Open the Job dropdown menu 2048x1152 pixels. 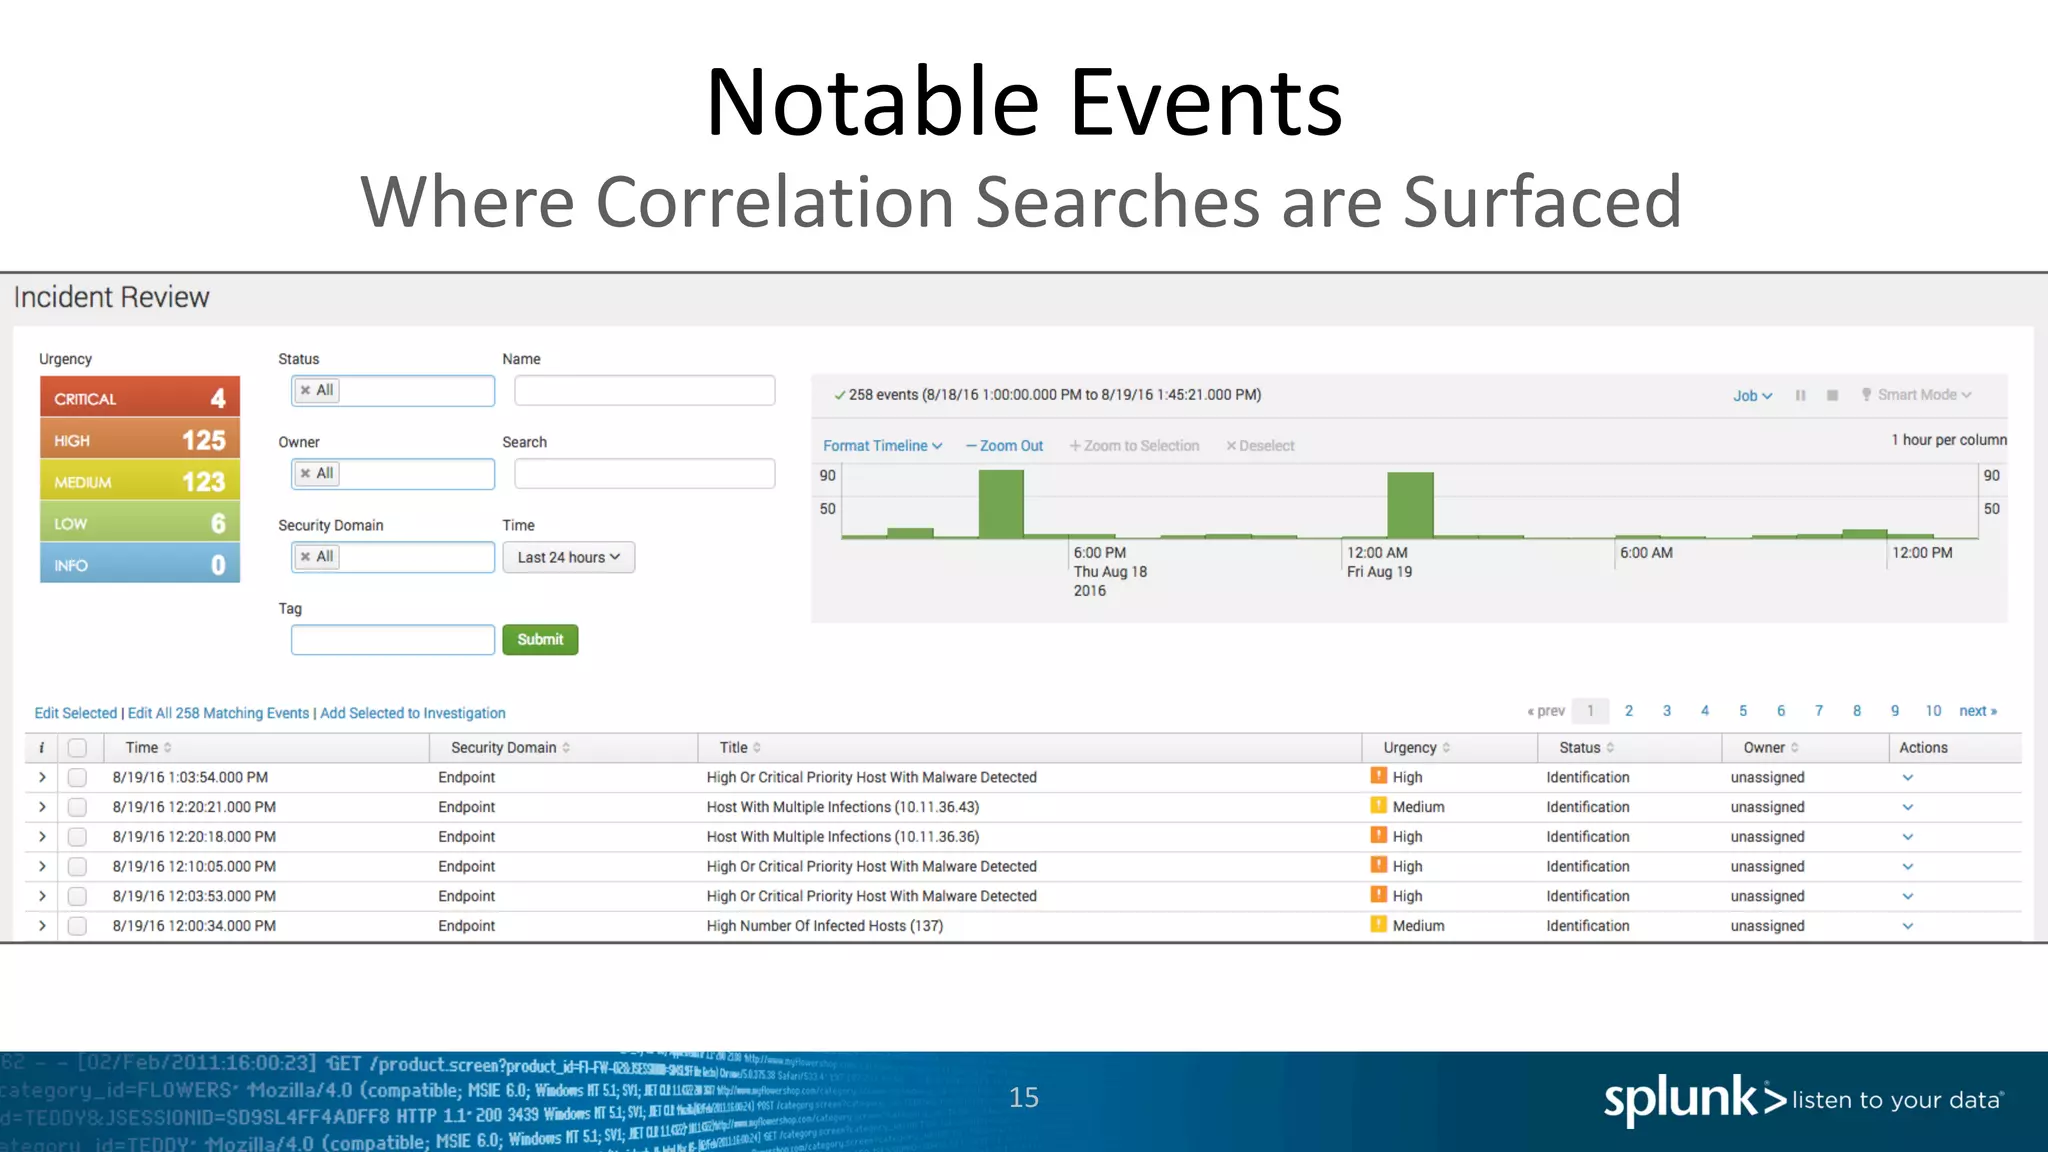click(1752, 396)
